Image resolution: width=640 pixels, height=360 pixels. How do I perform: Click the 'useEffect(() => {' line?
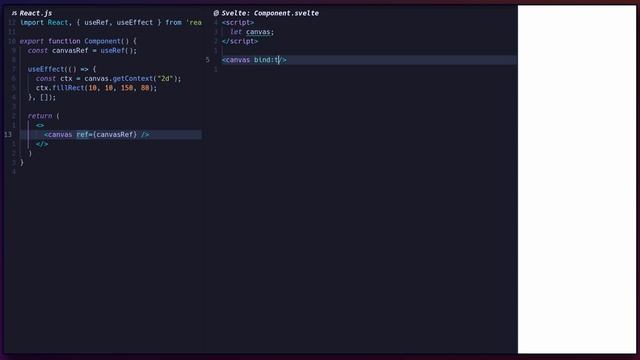[x=62, y=69]
